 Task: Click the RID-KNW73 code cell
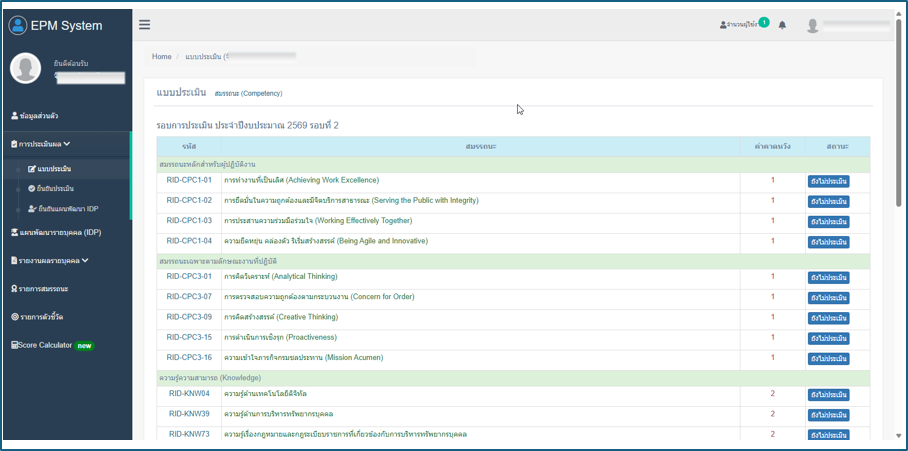(x=189, y=434)
